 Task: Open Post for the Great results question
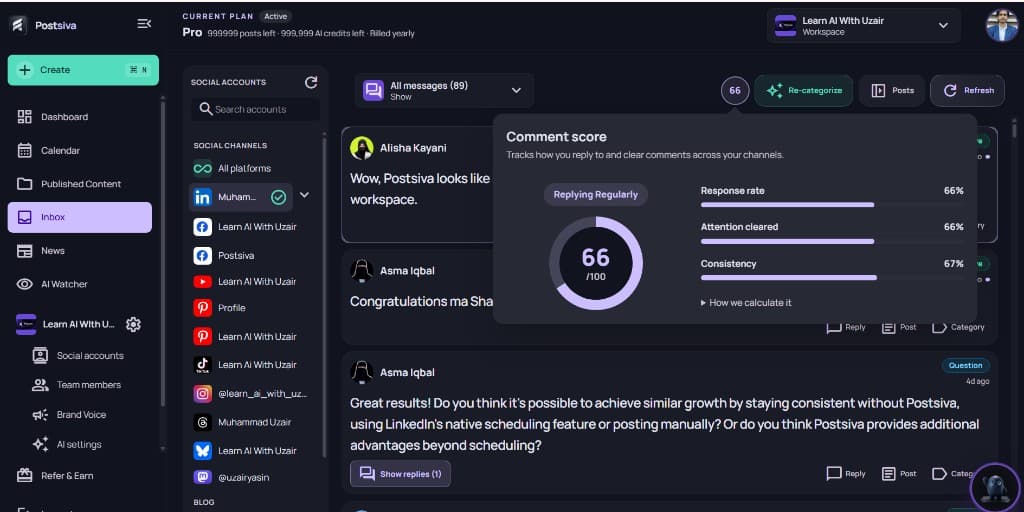899,474
